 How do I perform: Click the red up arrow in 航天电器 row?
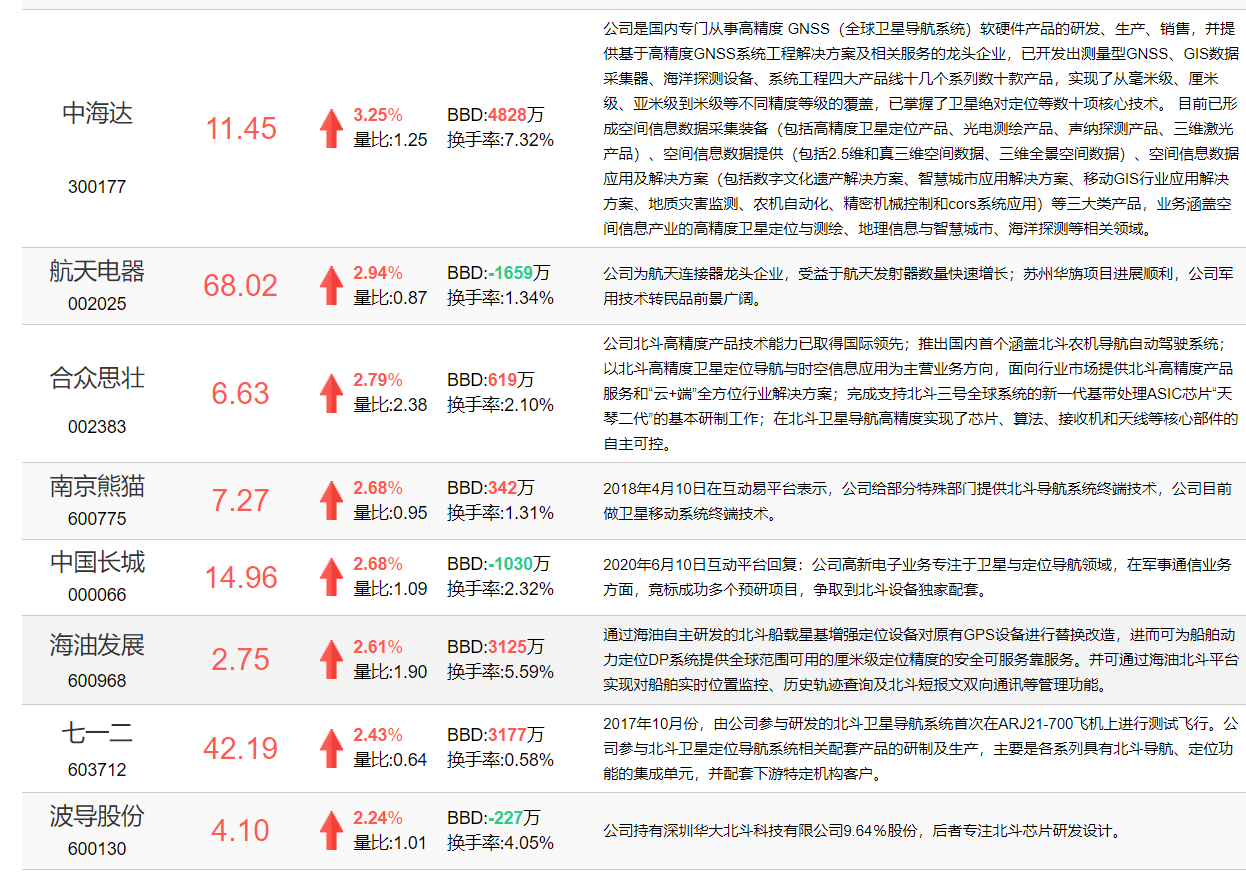click(331, 286)
